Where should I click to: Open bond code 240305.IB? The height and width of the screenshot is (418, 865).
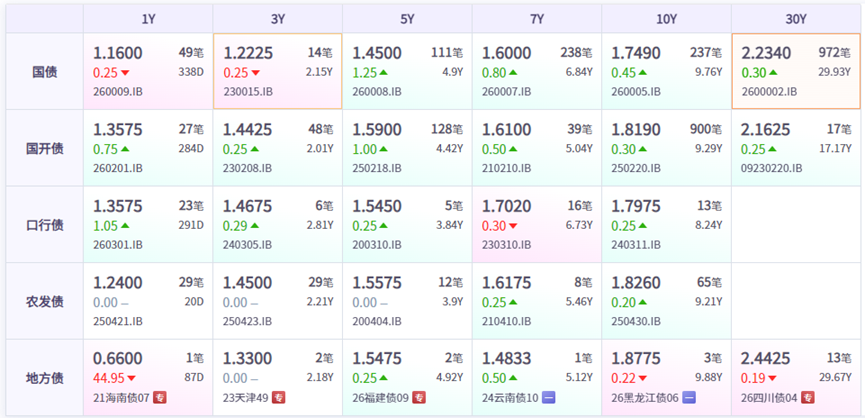248,245
